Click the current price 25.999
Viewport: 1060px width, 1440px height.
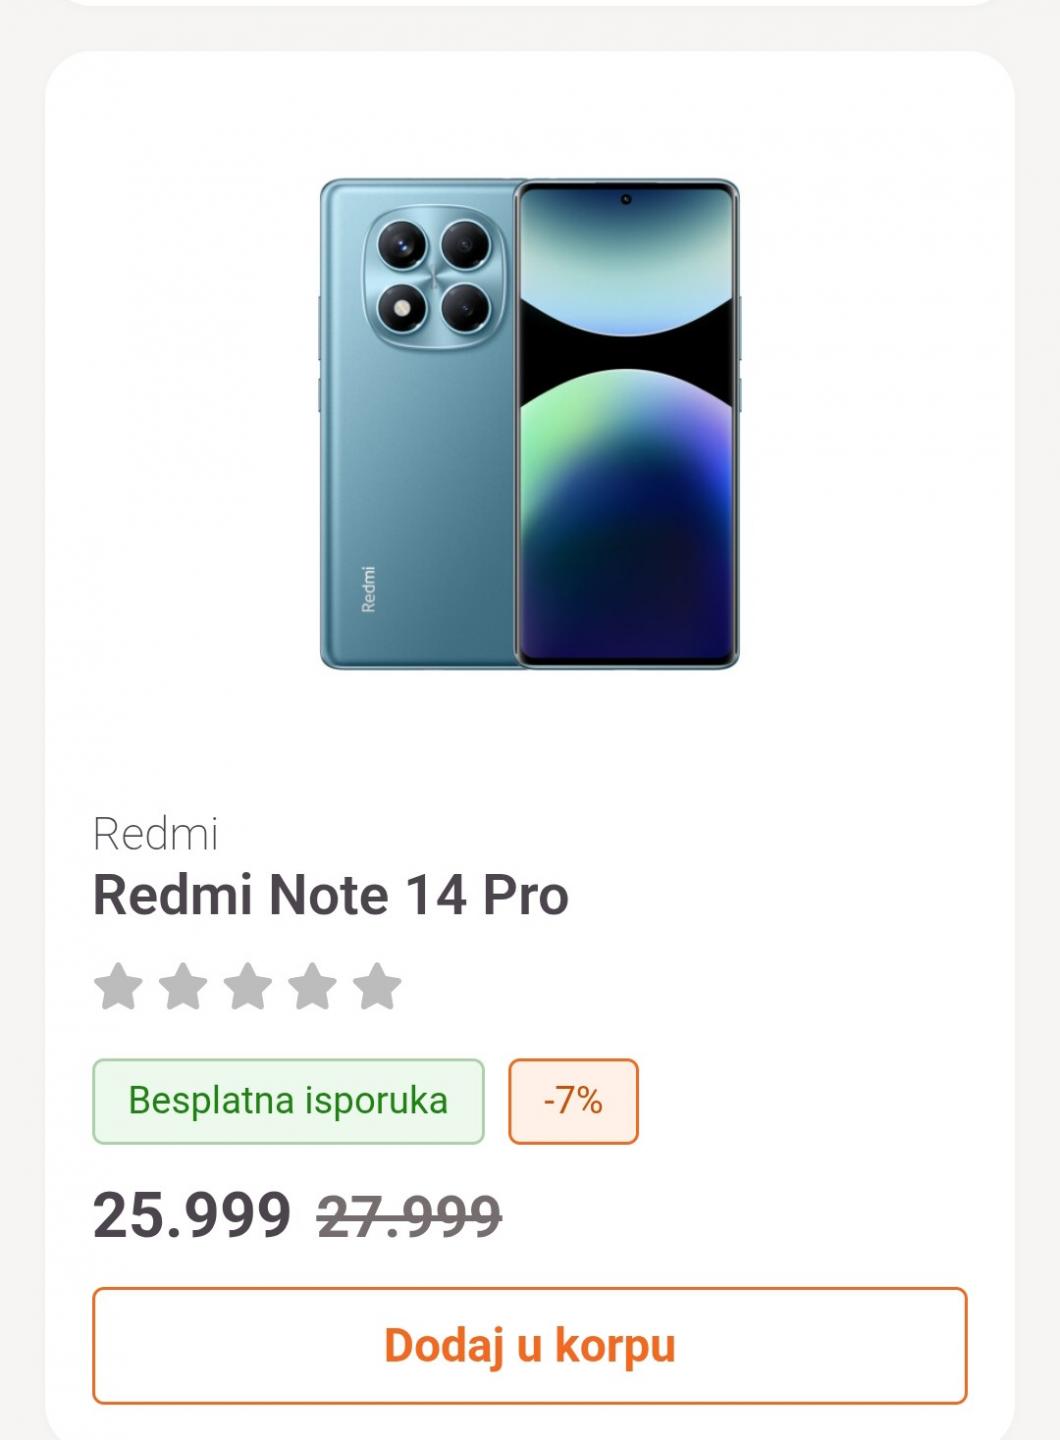click(x=192, y=1216)
